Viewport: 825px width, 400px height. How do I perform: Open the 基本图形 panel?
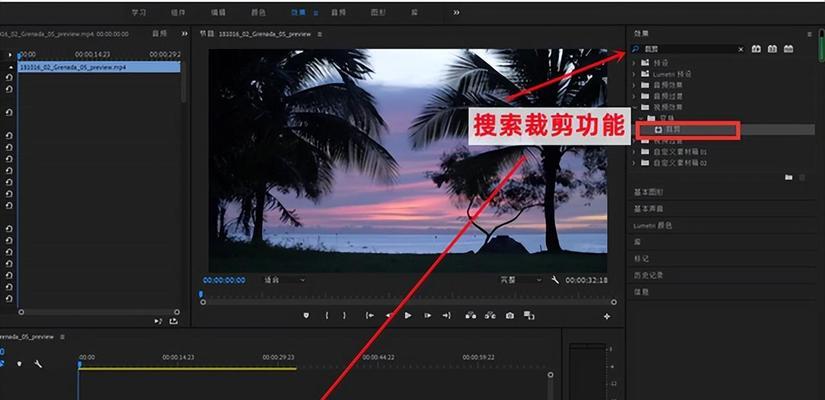pos(648,192)
